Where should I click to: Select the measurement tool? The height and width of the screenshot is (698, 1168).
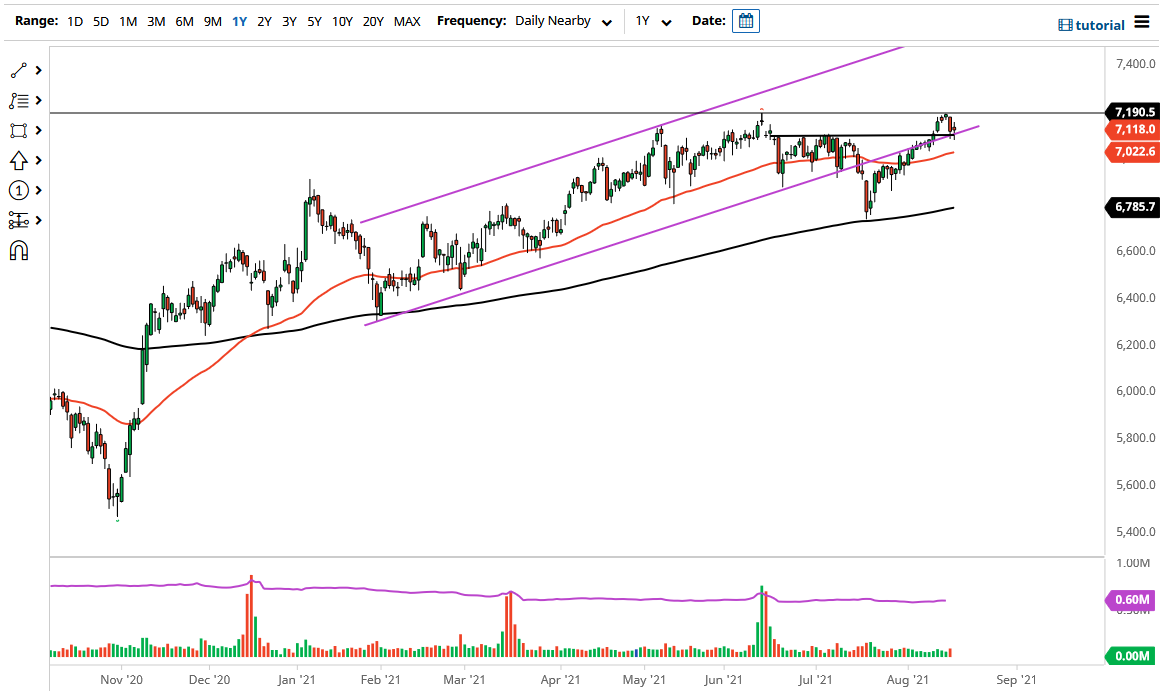coord(17,220)
